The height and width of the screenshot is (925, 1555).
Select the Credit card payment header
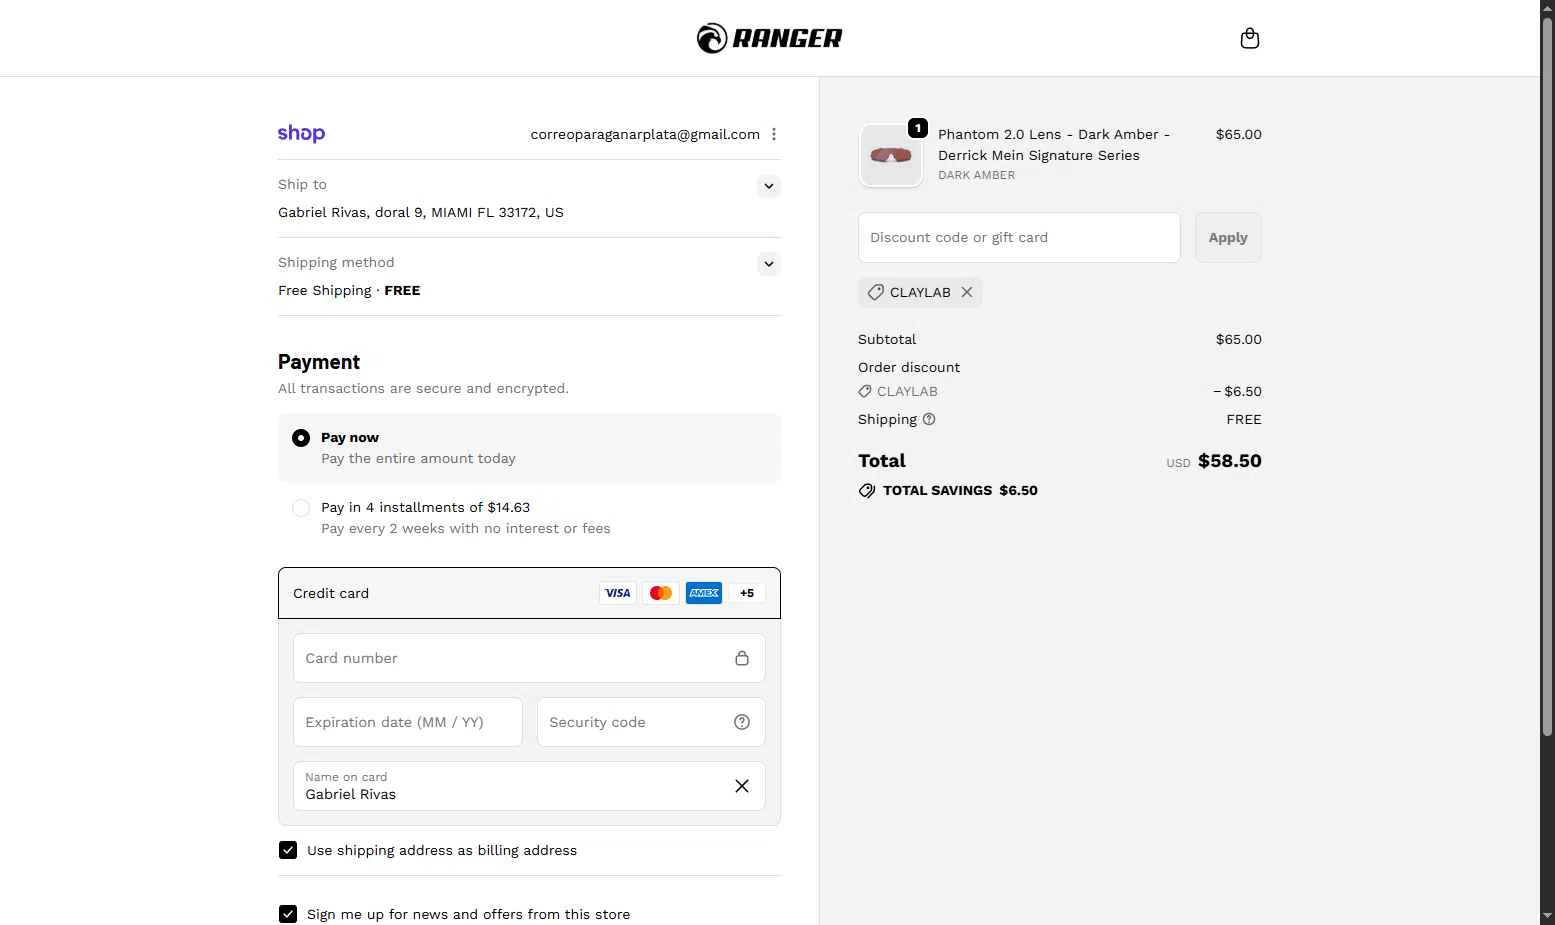point(529,593)
